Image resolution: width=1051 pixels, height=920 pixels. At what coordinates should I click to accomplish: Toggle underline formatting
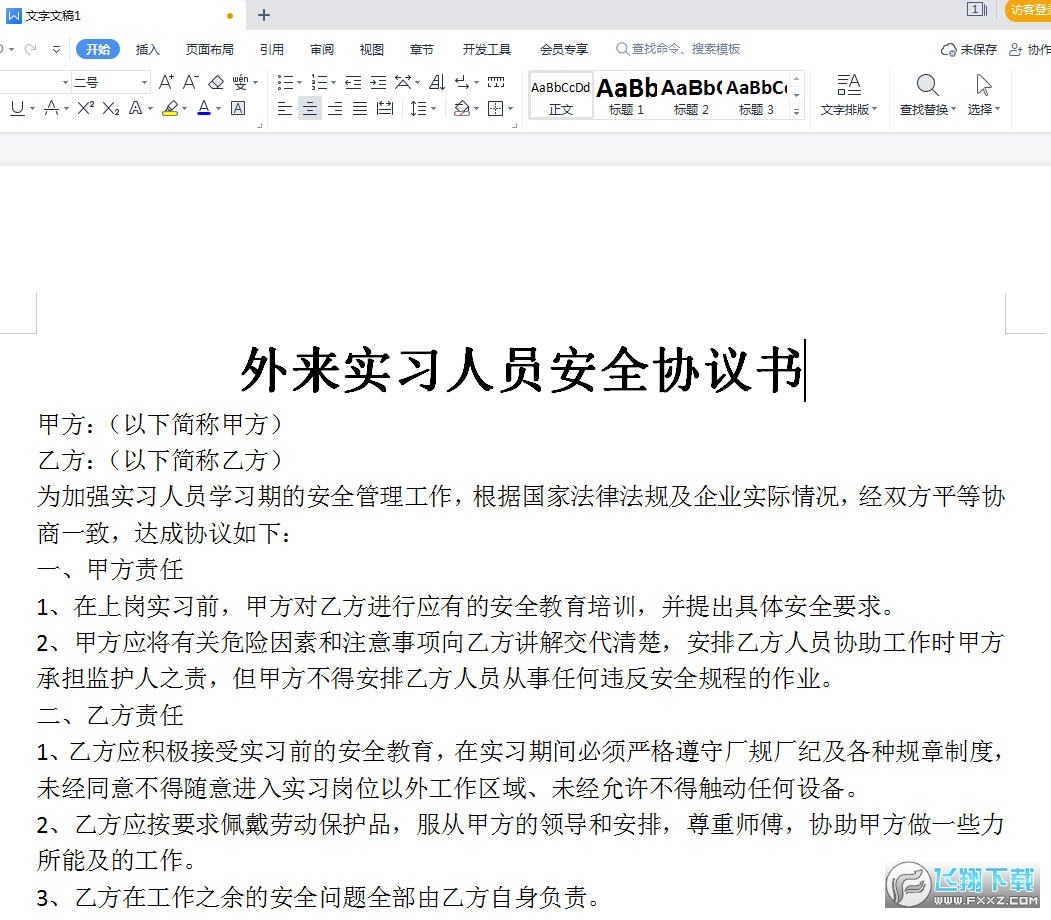(x=17, y=108)
